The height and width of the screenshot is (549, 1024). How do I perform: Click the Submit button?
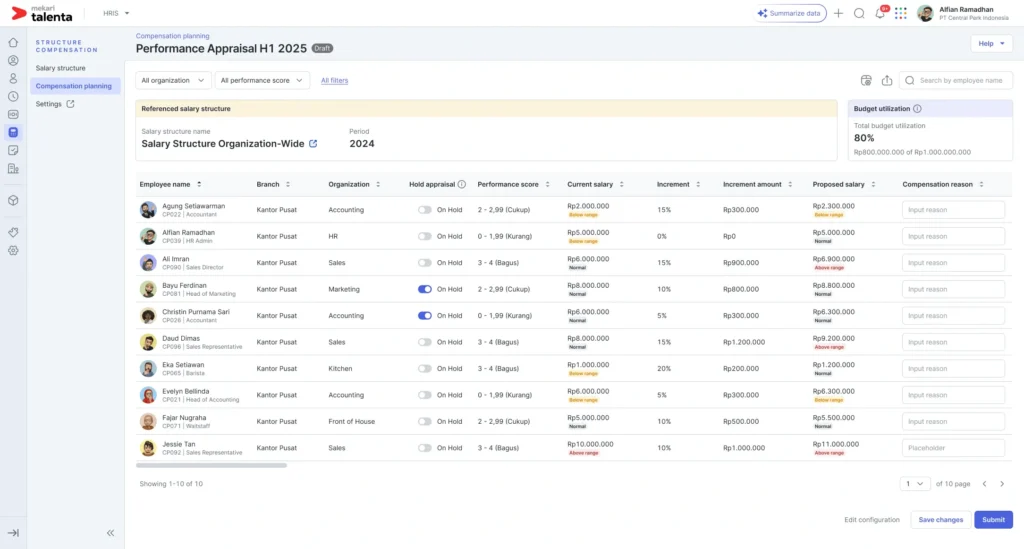[x=993, y=520]
